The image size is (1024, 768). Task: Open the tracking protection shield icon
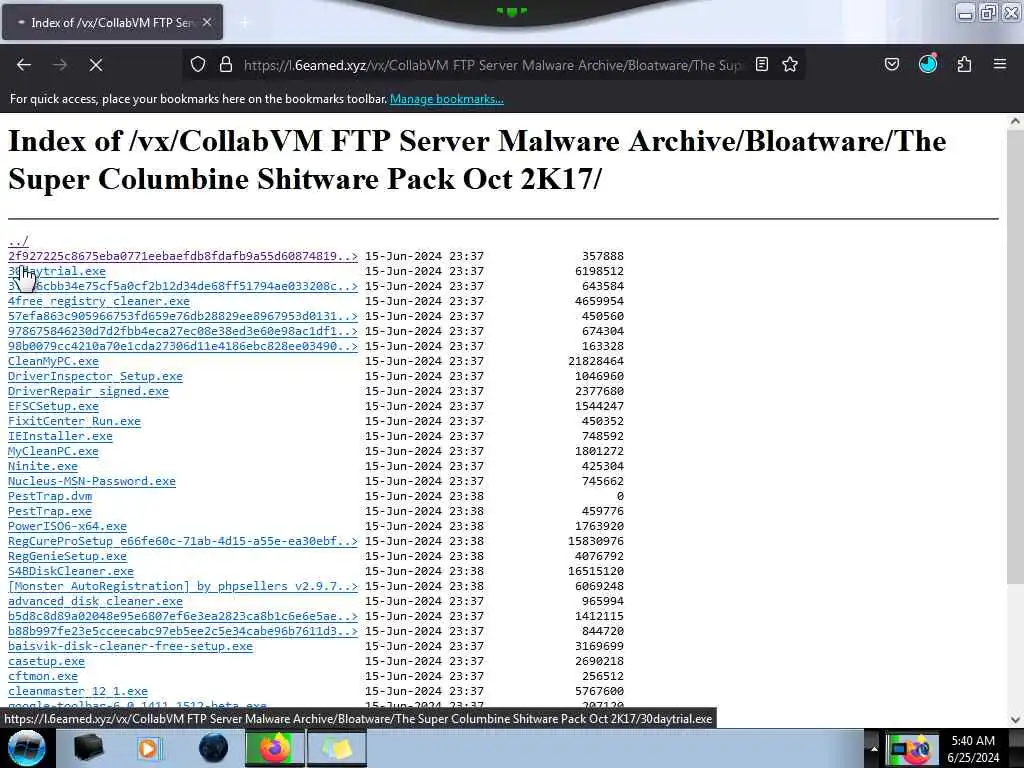(198, 65)
